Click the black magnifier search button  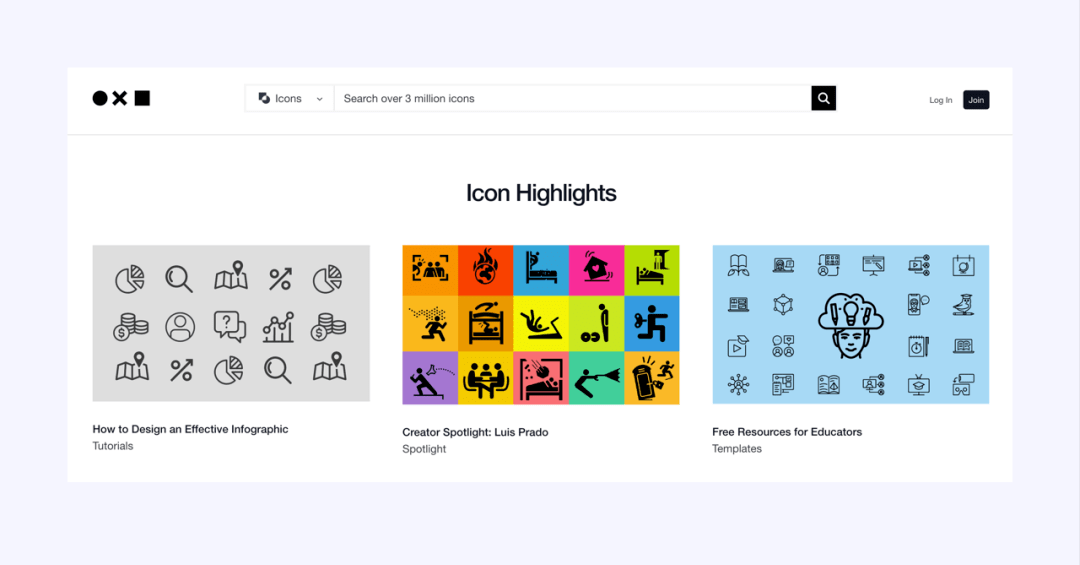823,99
